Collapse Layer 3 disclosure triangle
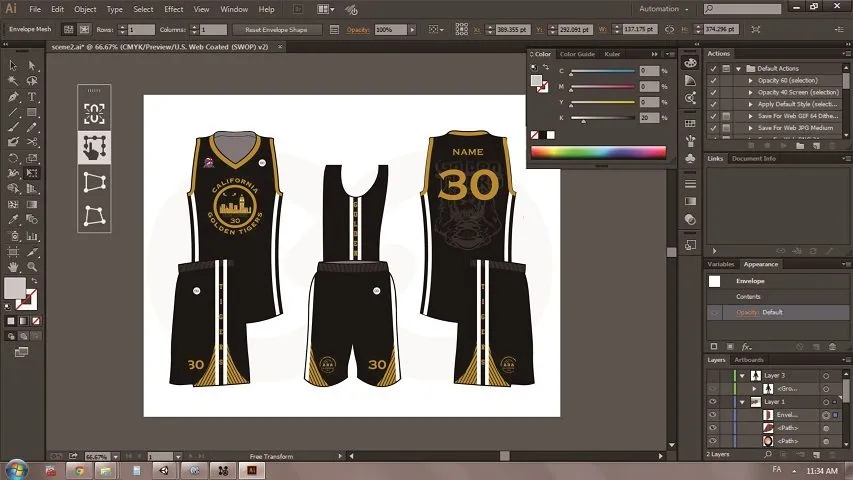Viewport: 853px width, 480px height. (x=742, y=376)
